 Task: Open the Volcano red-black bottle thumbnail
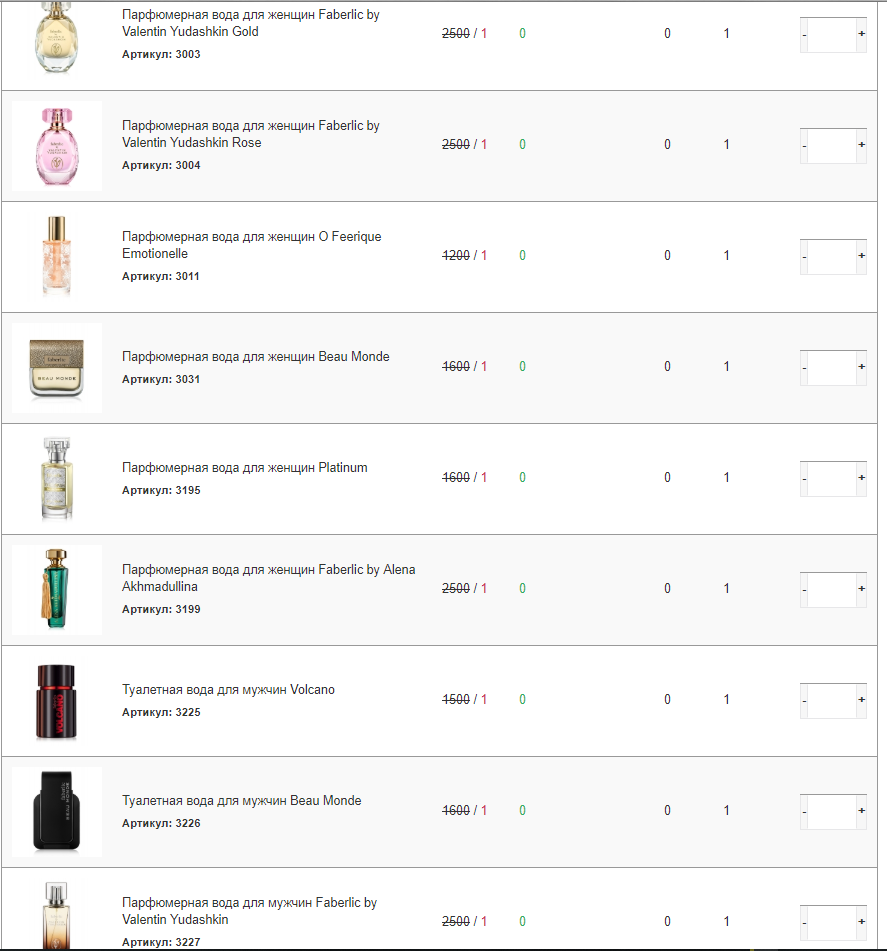[57, 701]
